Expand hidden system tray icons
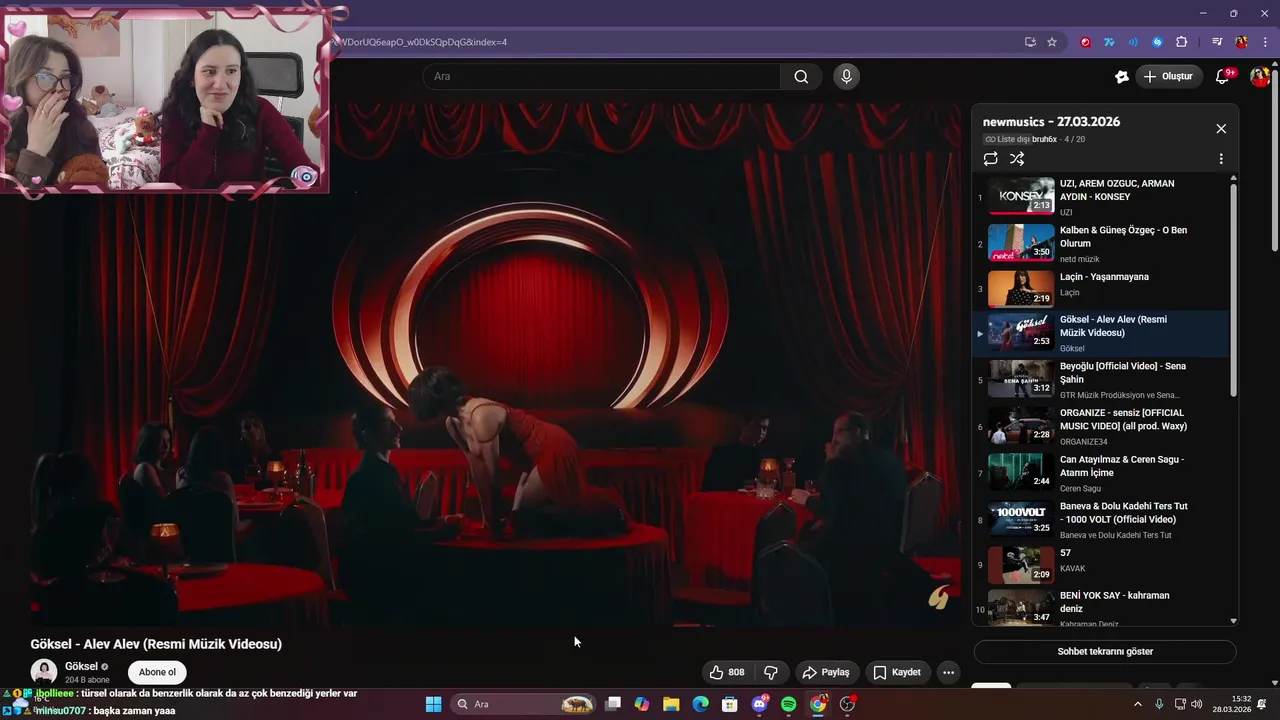 [x=1137, y=704]
